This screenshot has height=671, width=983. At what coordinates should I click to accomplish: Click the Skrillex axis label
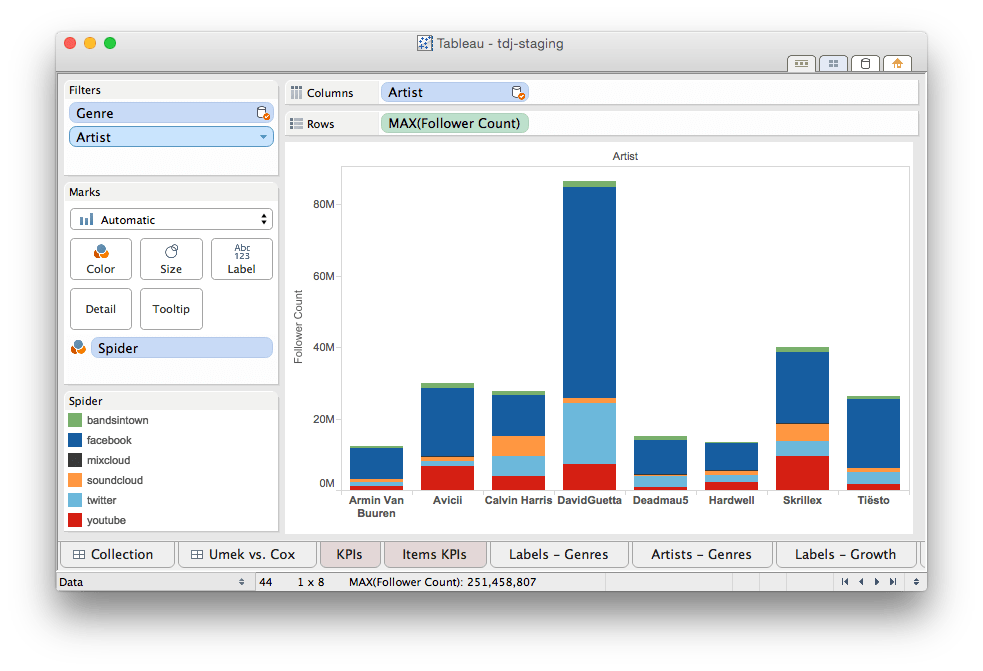(802, 500)
